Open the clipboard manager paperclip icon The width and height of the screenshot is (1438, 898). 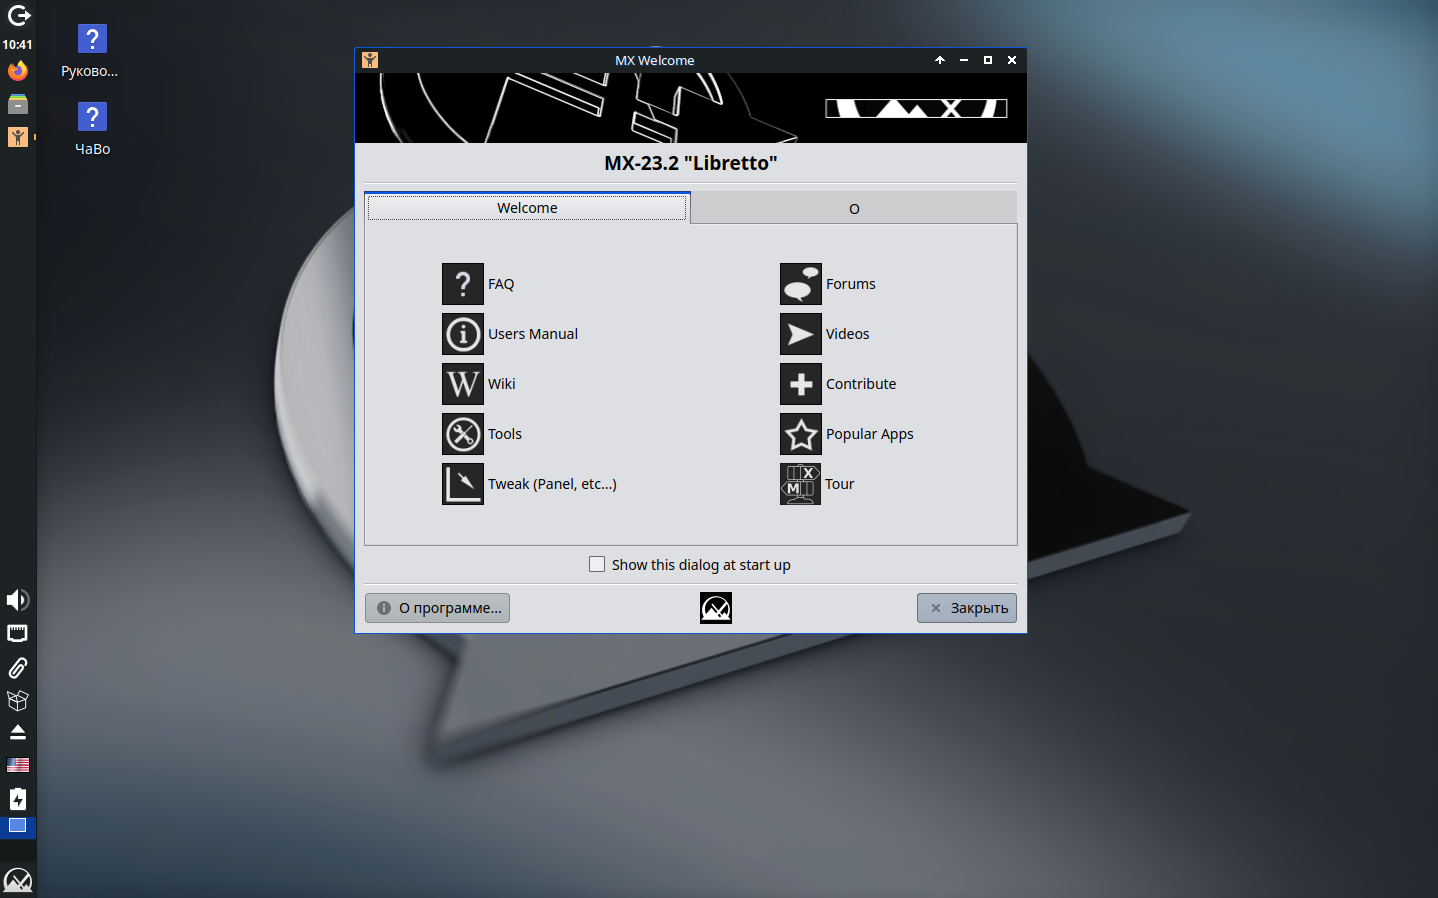point(18,667)
